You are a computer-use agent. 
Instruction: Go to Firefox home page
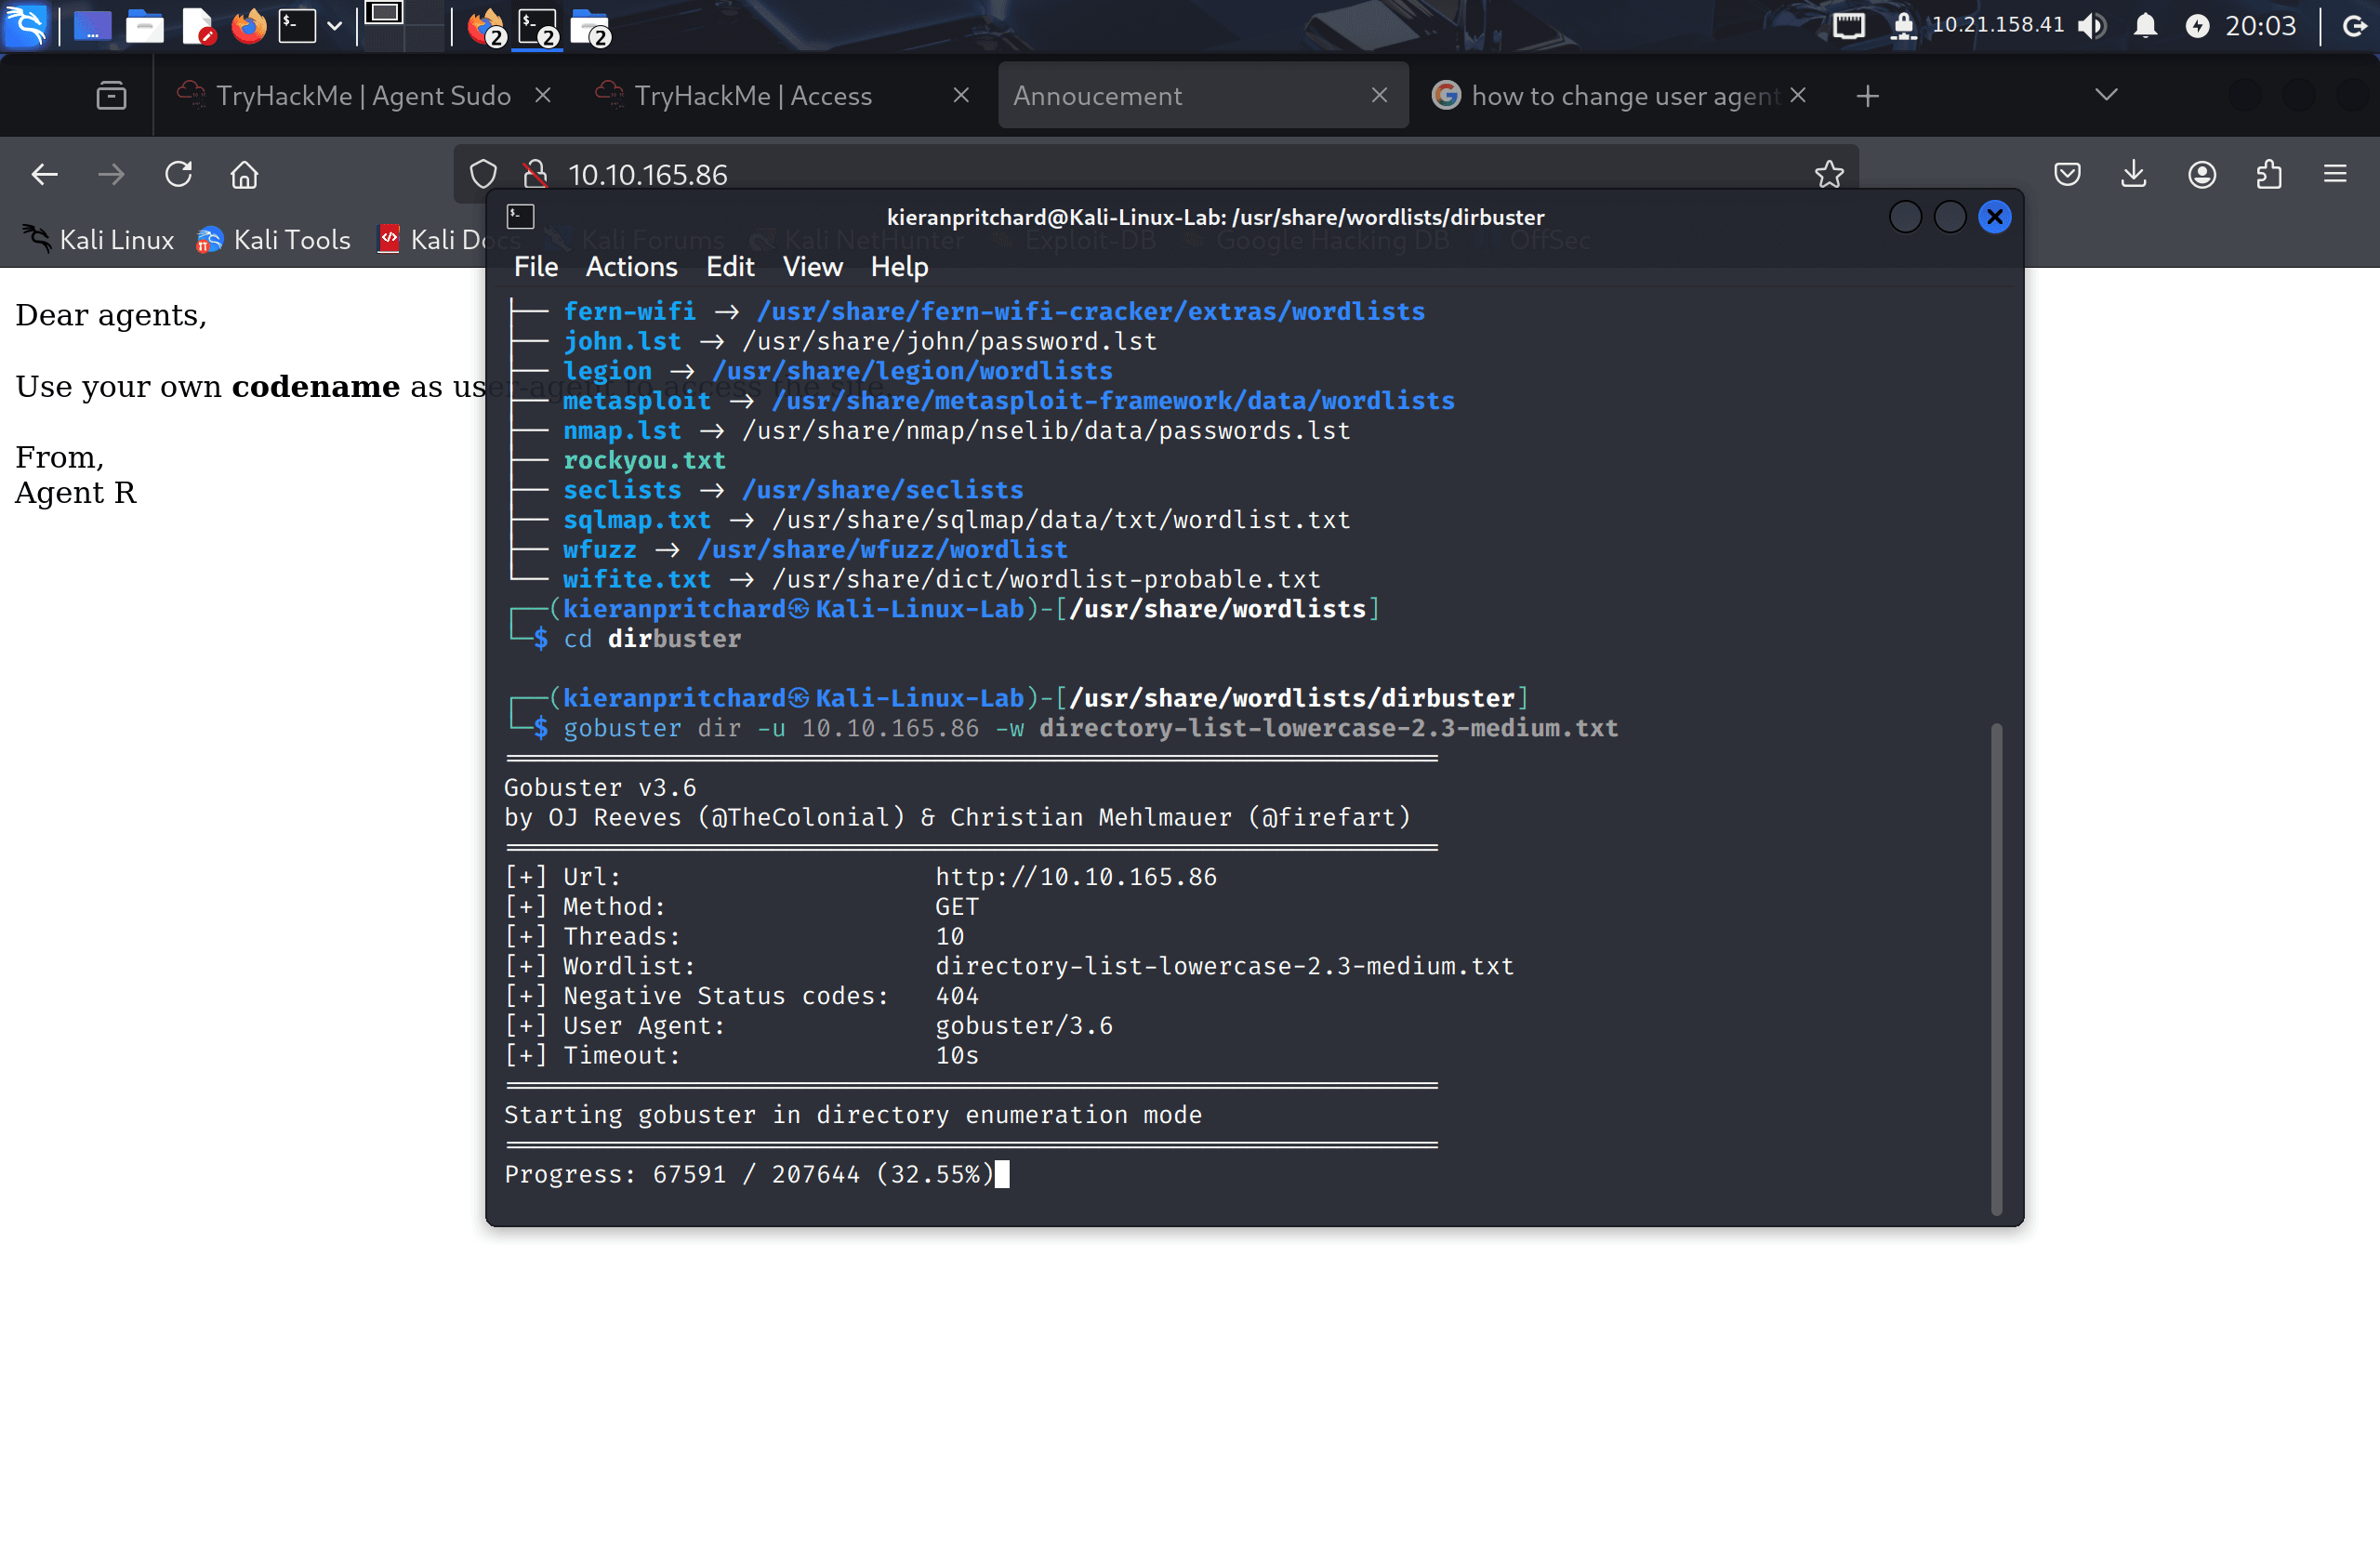pos(245,175)
